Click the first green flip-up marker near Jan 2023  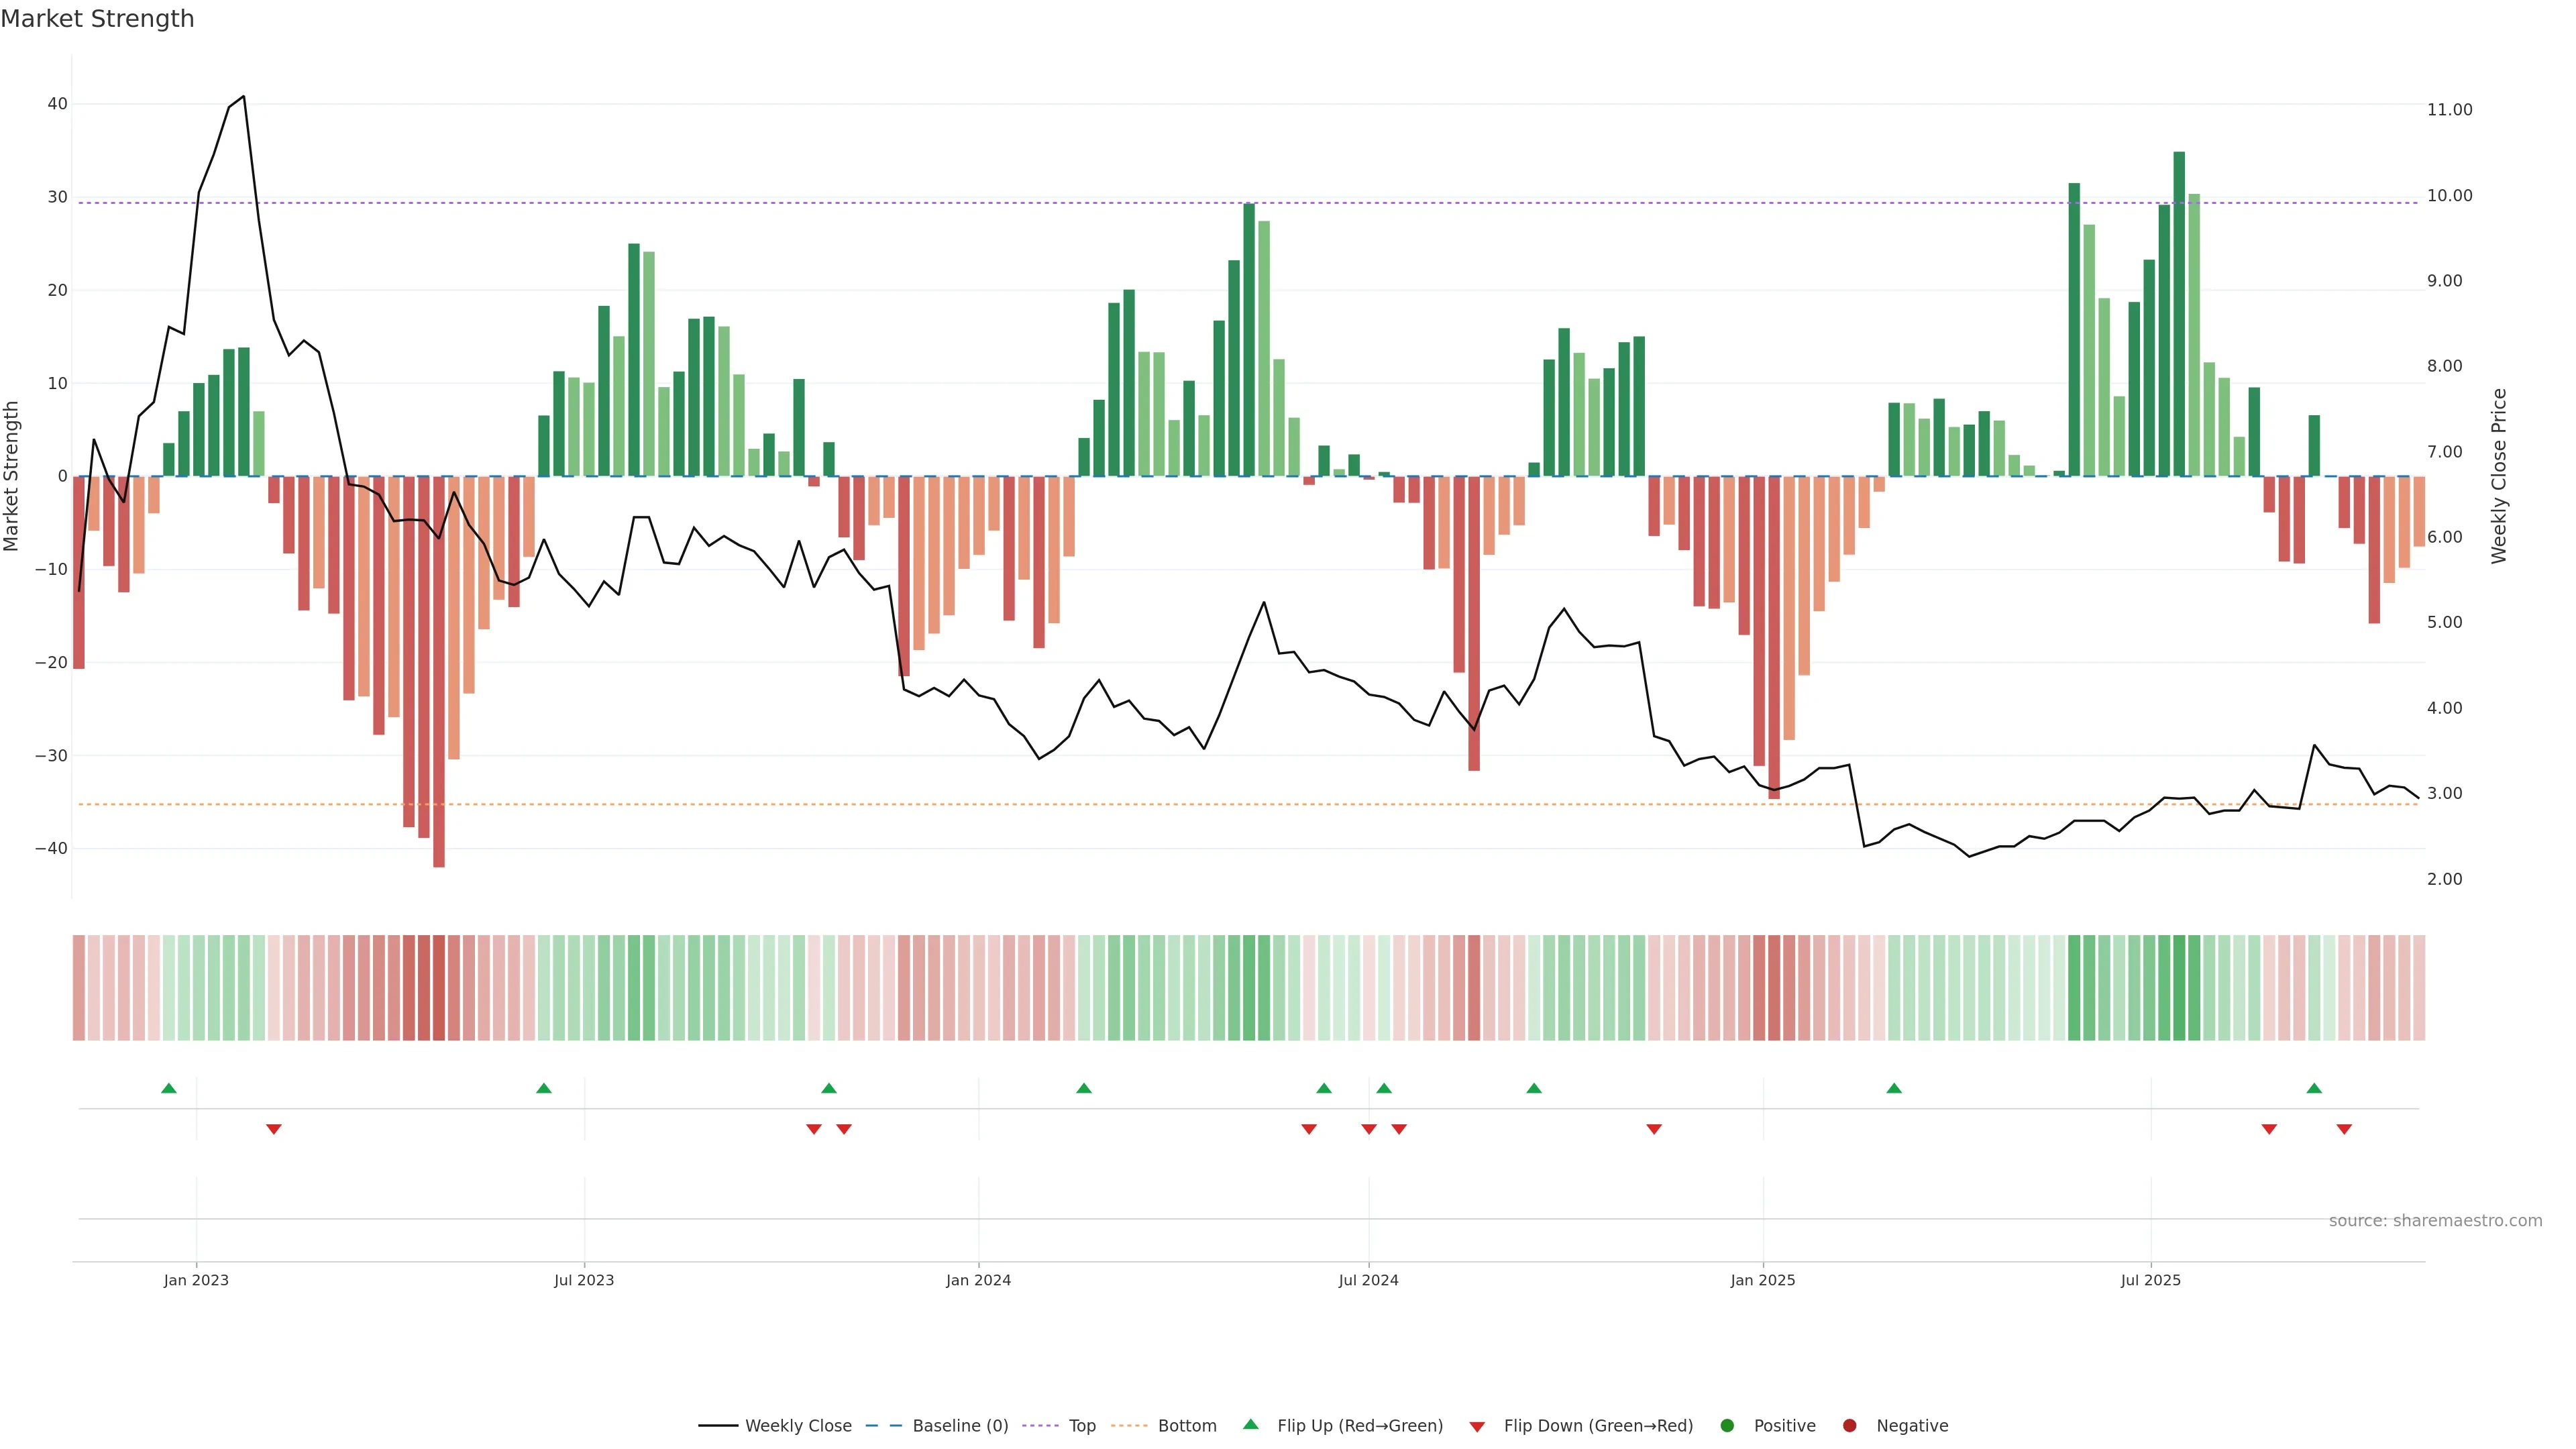pyautogui.click(x=169, y=1088)
